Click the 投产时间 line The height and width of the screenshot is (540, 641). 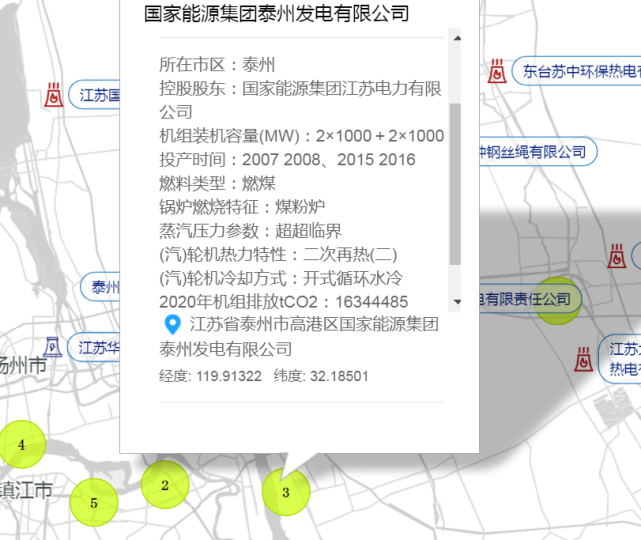[x=287, y=159]
